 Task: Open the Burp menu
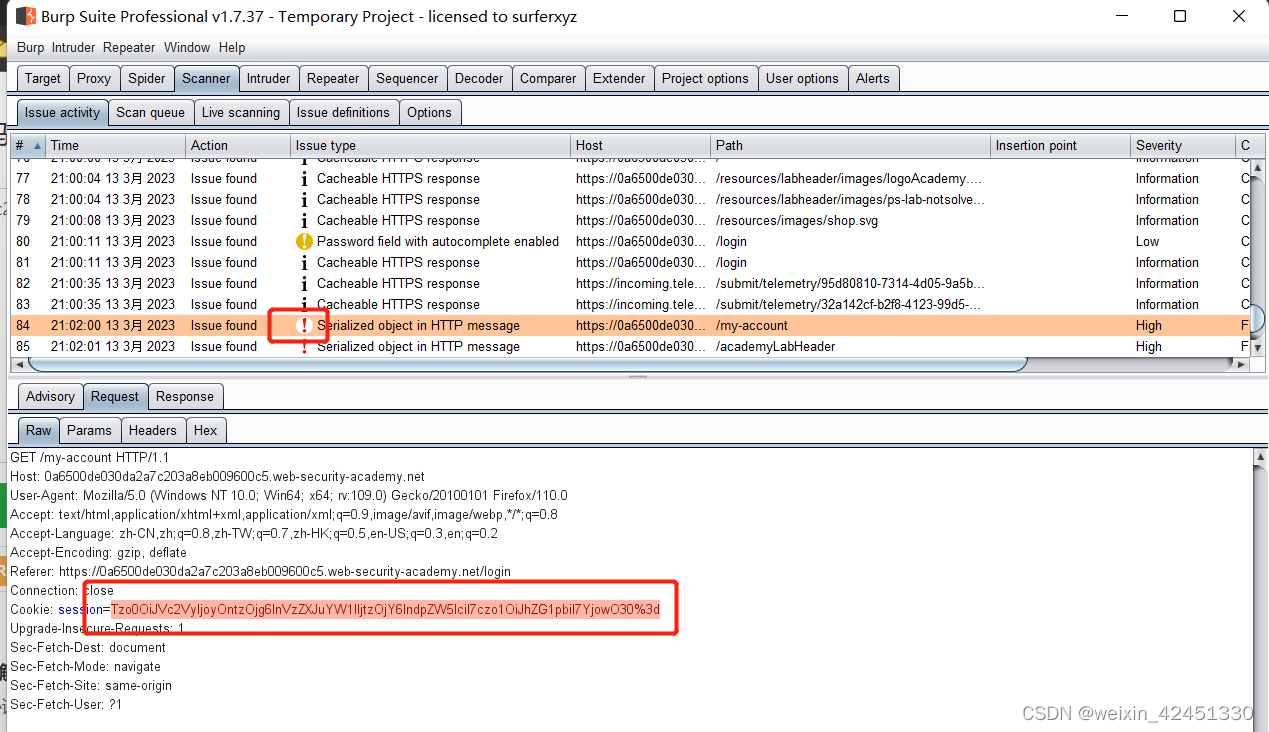(31, 47)
